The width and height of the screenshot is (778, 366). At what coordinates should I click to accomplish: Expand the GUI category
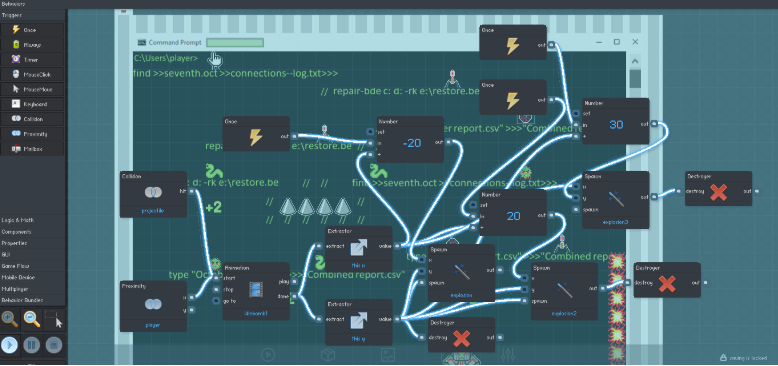tap(32, 254)
